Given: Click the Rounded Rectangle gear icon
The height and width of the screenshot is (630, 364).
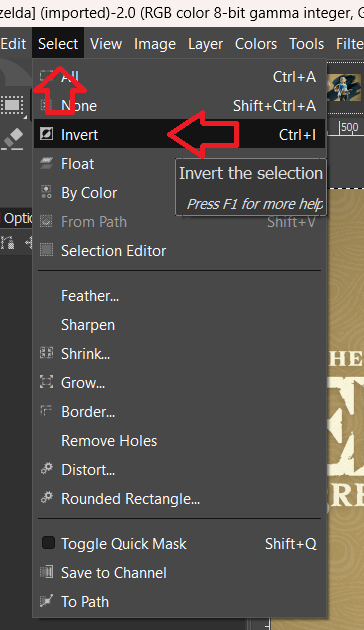Looking at the screenshot, I should [47, 497].
